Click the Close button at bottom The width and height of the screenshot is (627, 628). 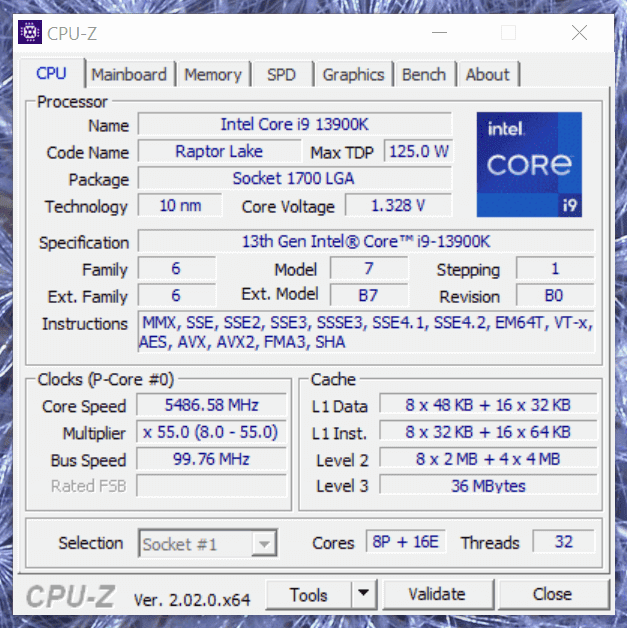(x=551, y=594)
